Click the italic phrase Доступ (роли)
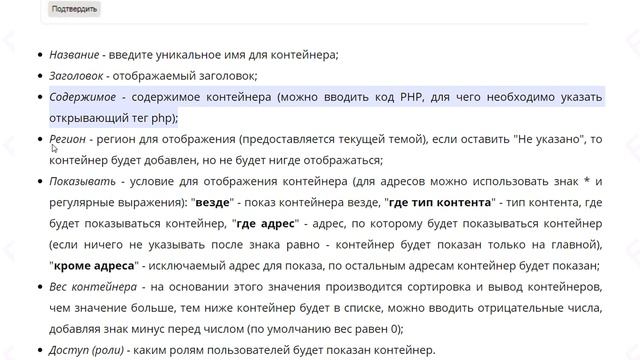This screenshot has height=360, width=640. [x=87, y=350]
